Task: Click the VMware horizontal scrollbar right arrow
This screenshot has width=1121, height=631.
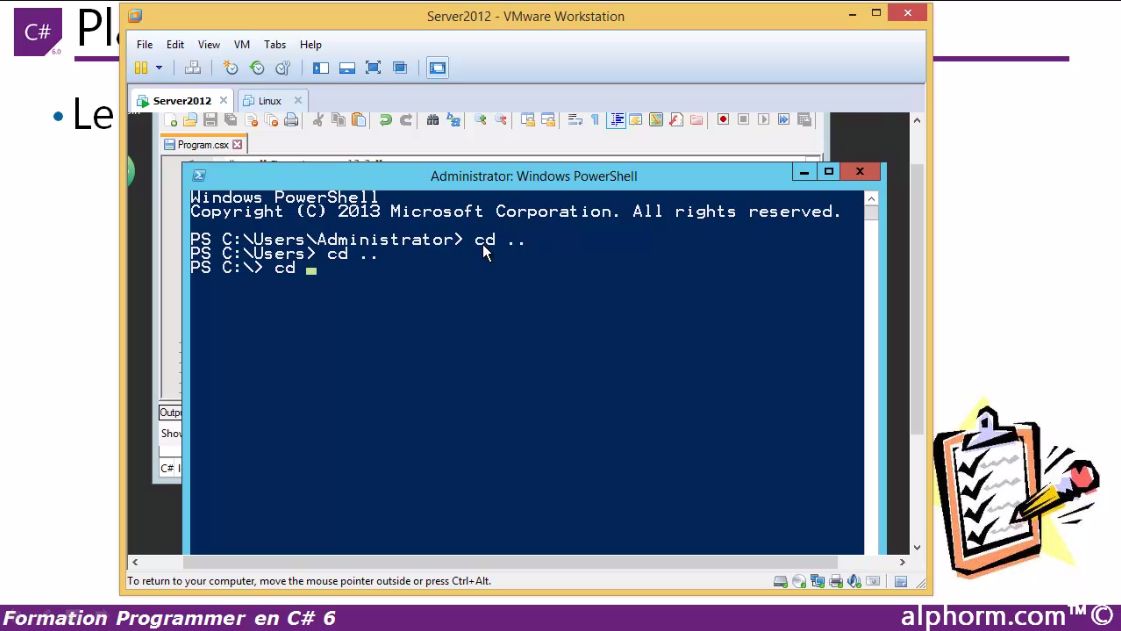Action: click(x=902, y=562)
